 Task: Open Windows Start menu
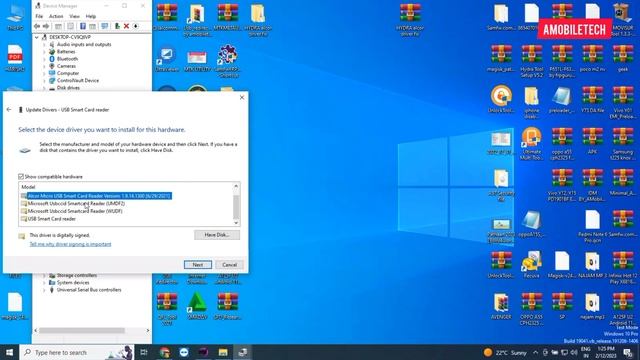coord(9,352)
